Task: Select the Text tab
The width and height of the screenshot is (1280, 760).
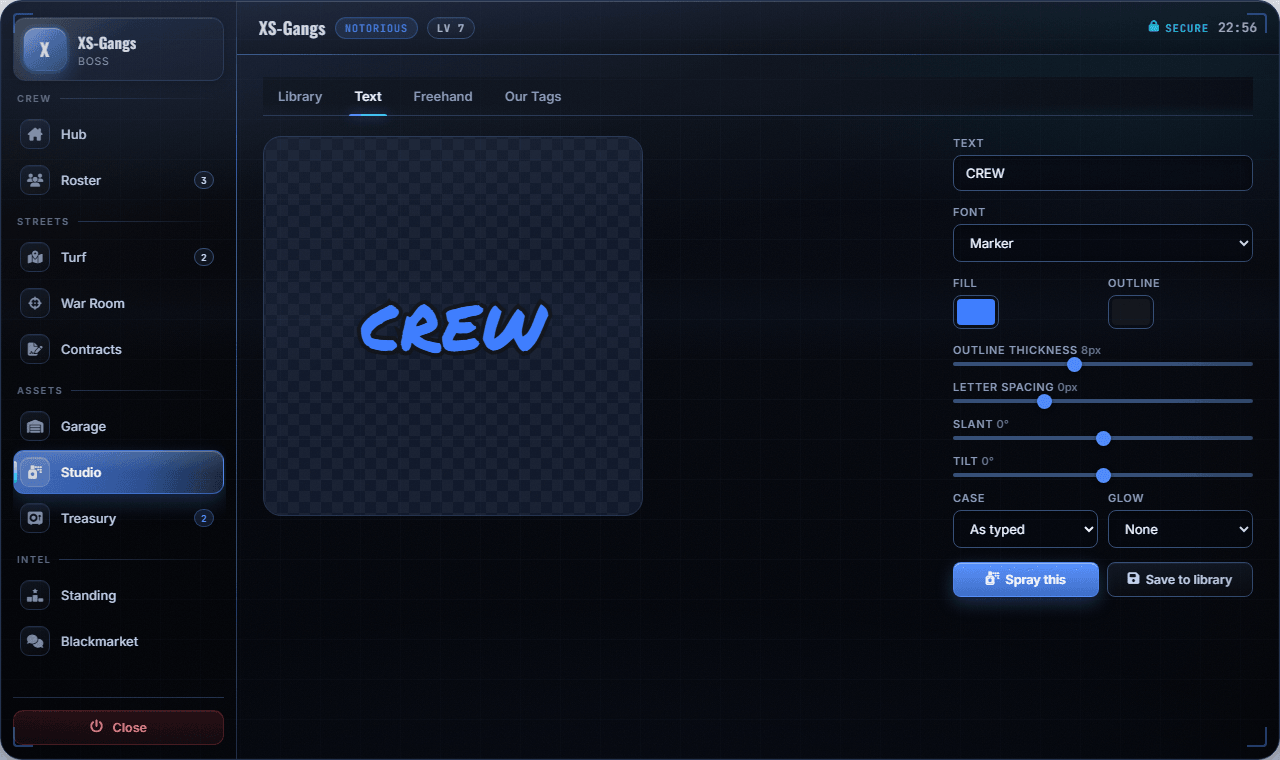Action: point(368,97)
